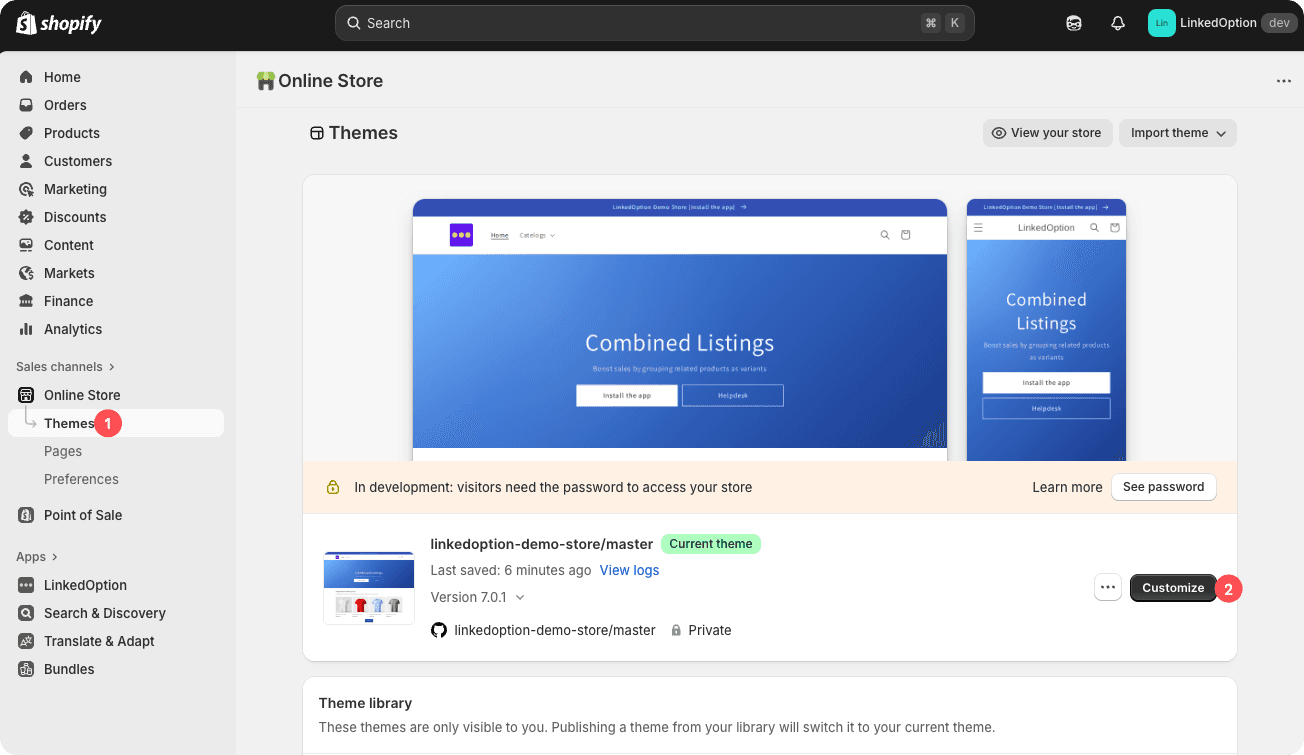Follow the Learn more link
The image size is (1304, 755).
pyautogui.click(x=1067, y=487)
